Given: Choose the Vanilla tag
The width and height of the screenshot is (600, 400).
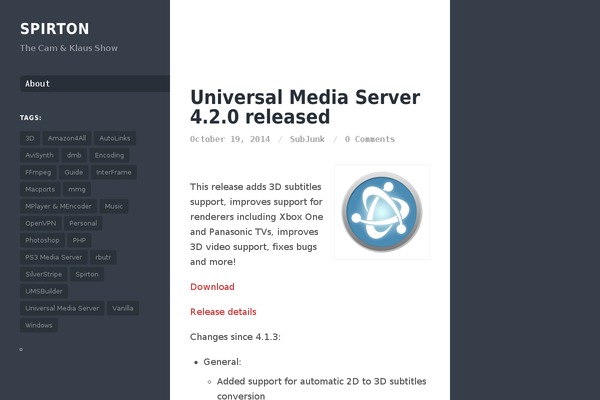Looking at the screenshot, I should click(122, 308).
